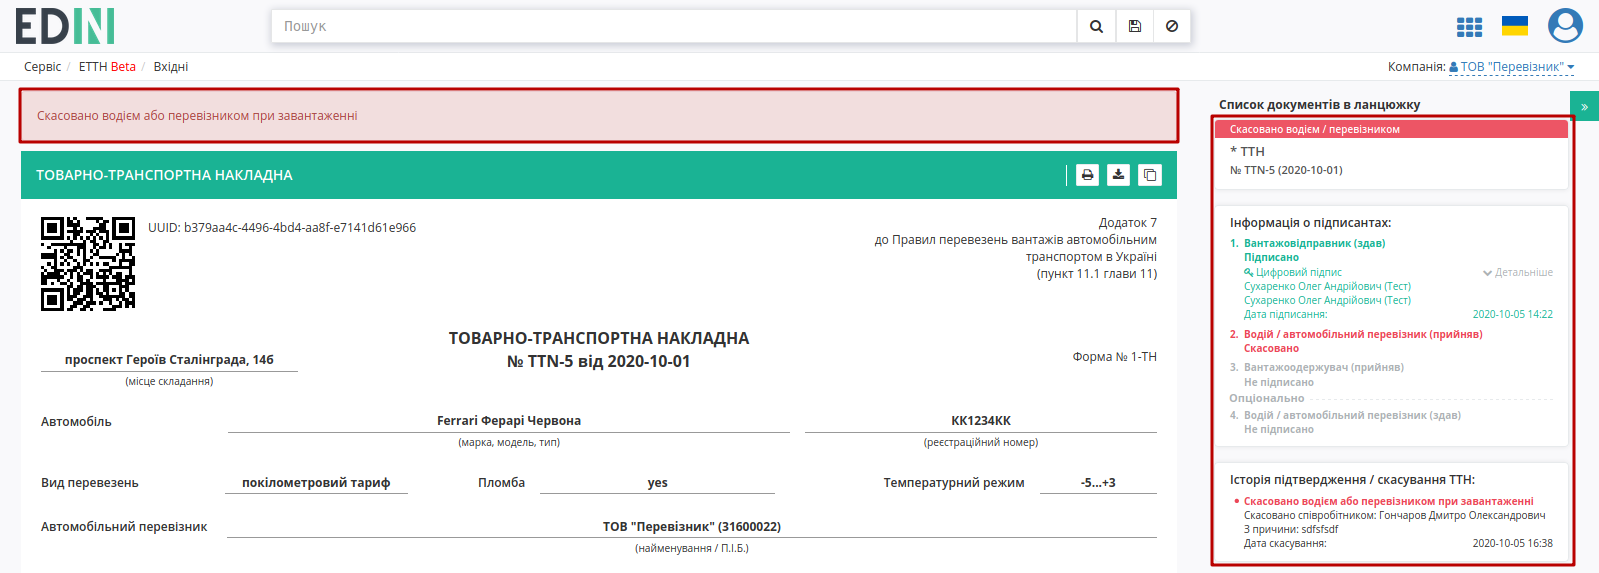Print the waybill document
This screenshot has height=573, width=1599.
[1087, 175]
